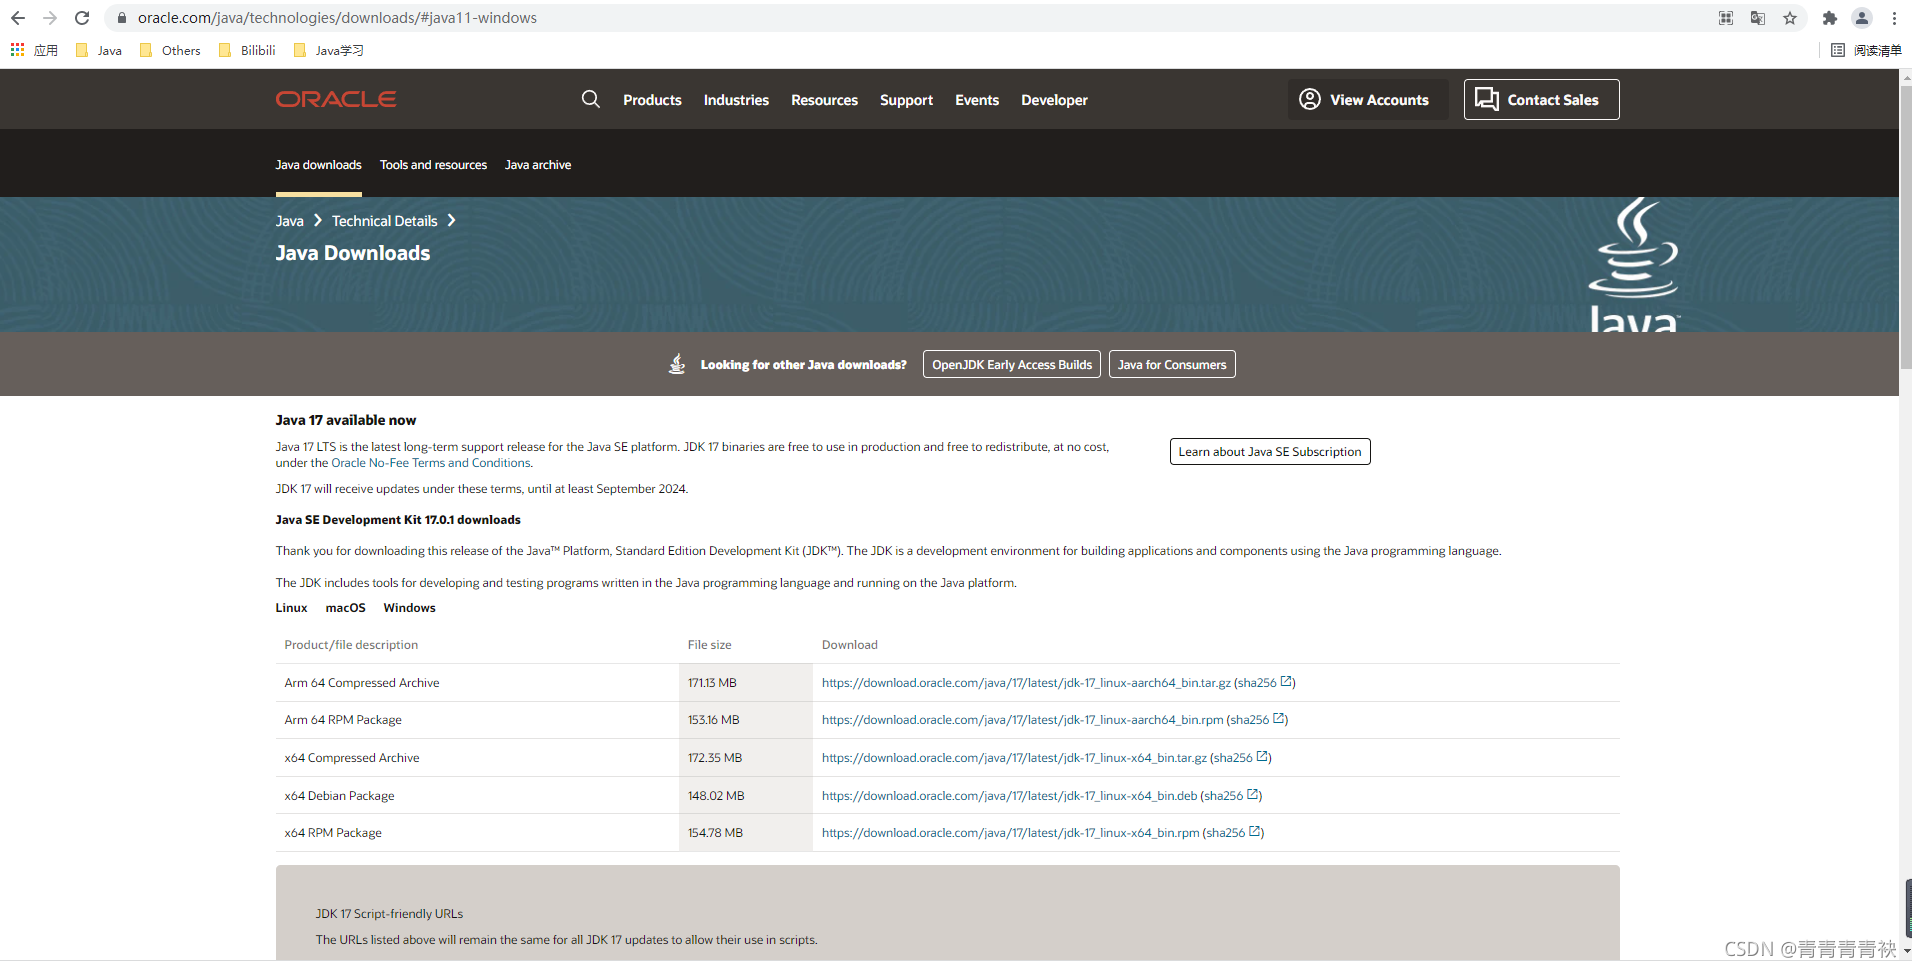The width and height of the screenshot is (1912, 967).
Task: Open the Chrome three-dot menu
Action: tap(1894, 18)
